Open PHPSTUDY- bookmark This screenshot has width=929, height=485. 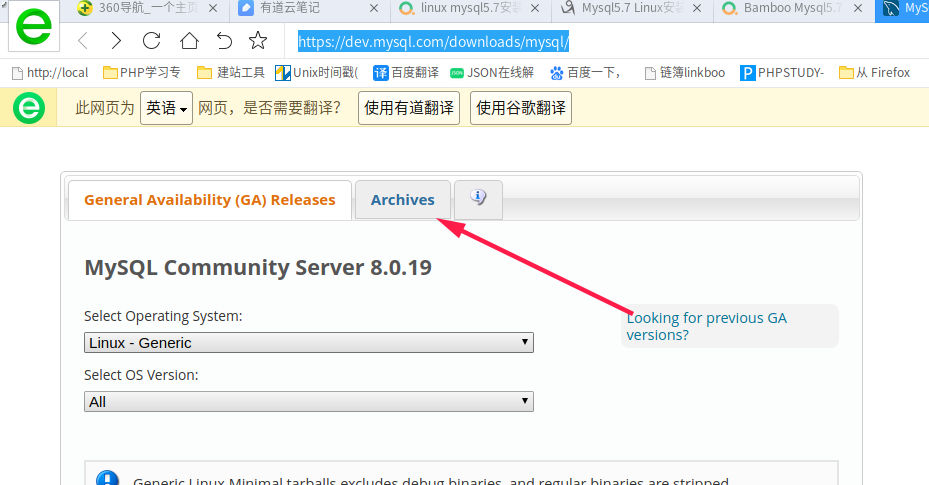[782, 73]
